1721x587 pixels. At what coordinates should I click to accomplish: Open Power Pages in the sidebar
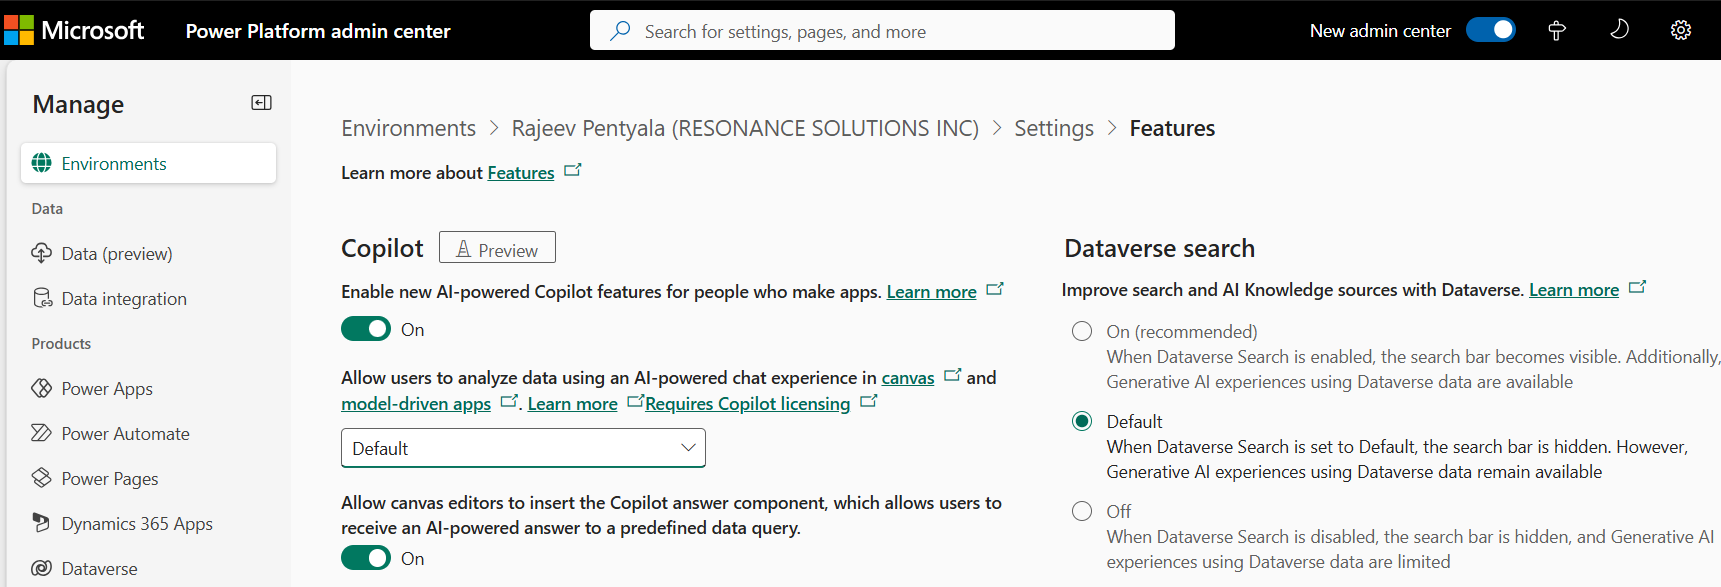(x=110, y=479)
